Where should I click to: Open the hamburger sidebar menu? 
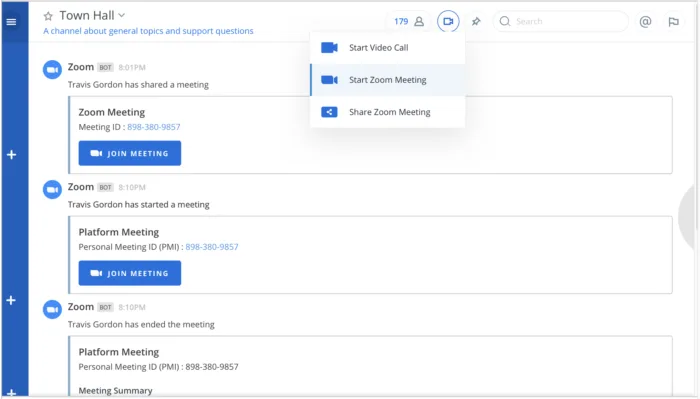pyautogui.click(x=12, y=21)
